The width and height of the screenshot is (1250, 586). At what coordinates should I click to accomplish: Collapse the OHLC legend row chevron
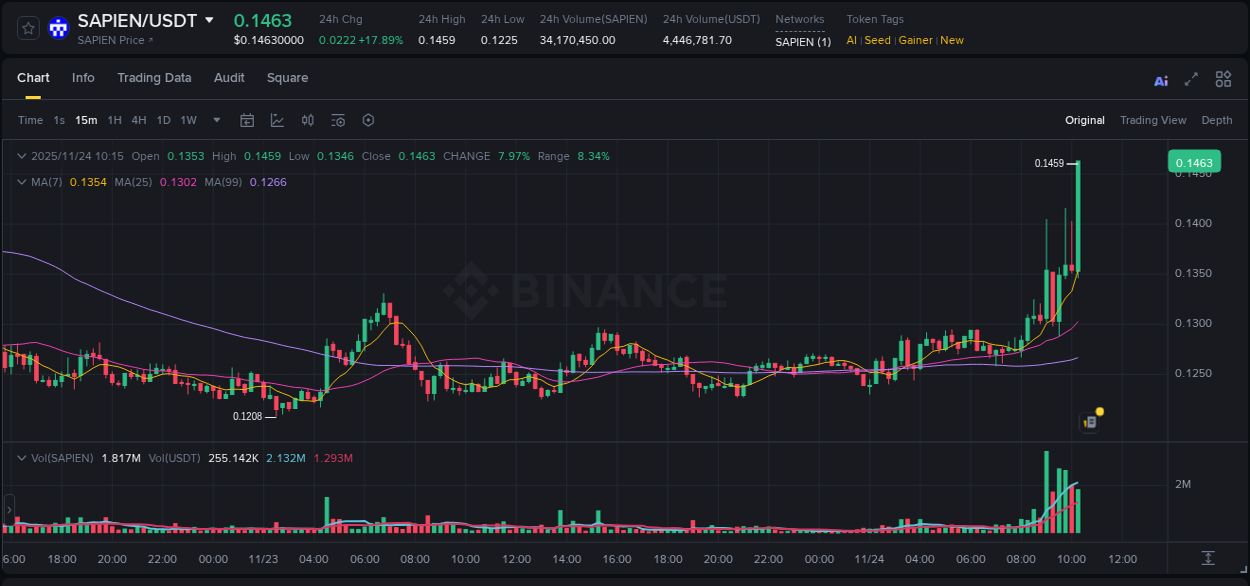pos(21,156)
